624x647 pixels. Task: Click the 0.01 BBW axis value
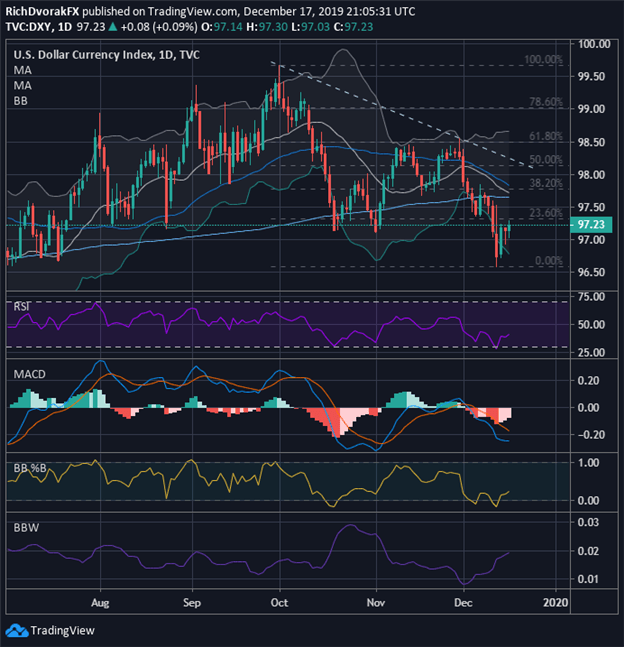click(589, 579)
